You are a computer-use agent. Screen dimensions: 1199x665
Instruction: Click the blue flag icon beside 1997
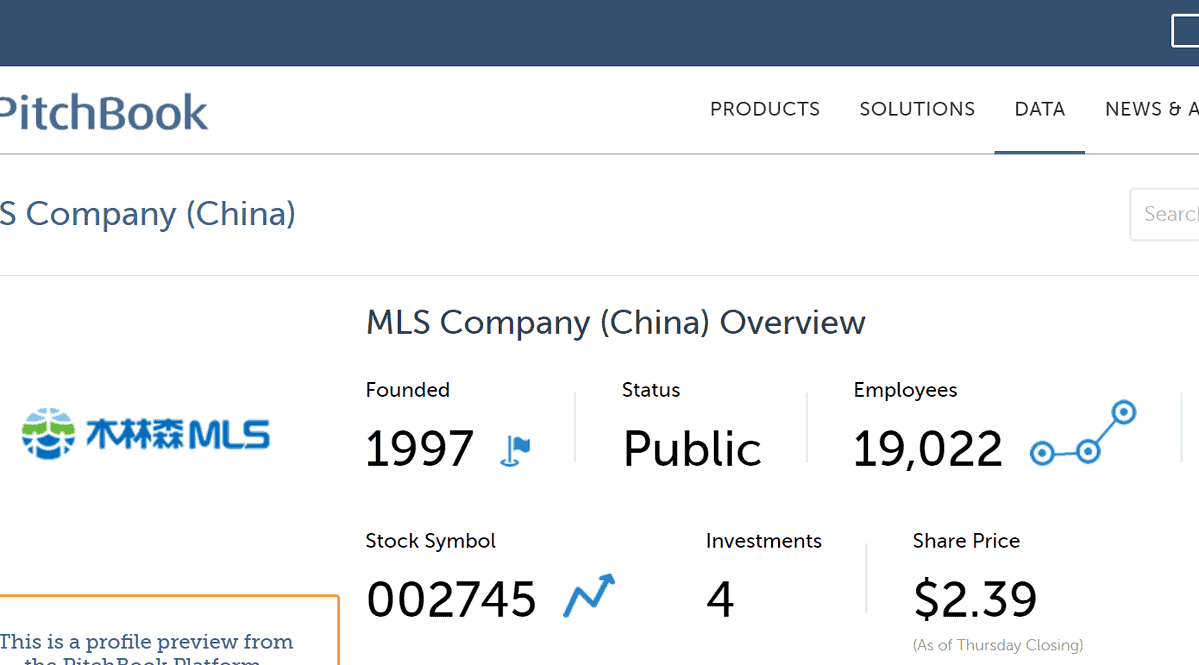click(x=515, y=451)
